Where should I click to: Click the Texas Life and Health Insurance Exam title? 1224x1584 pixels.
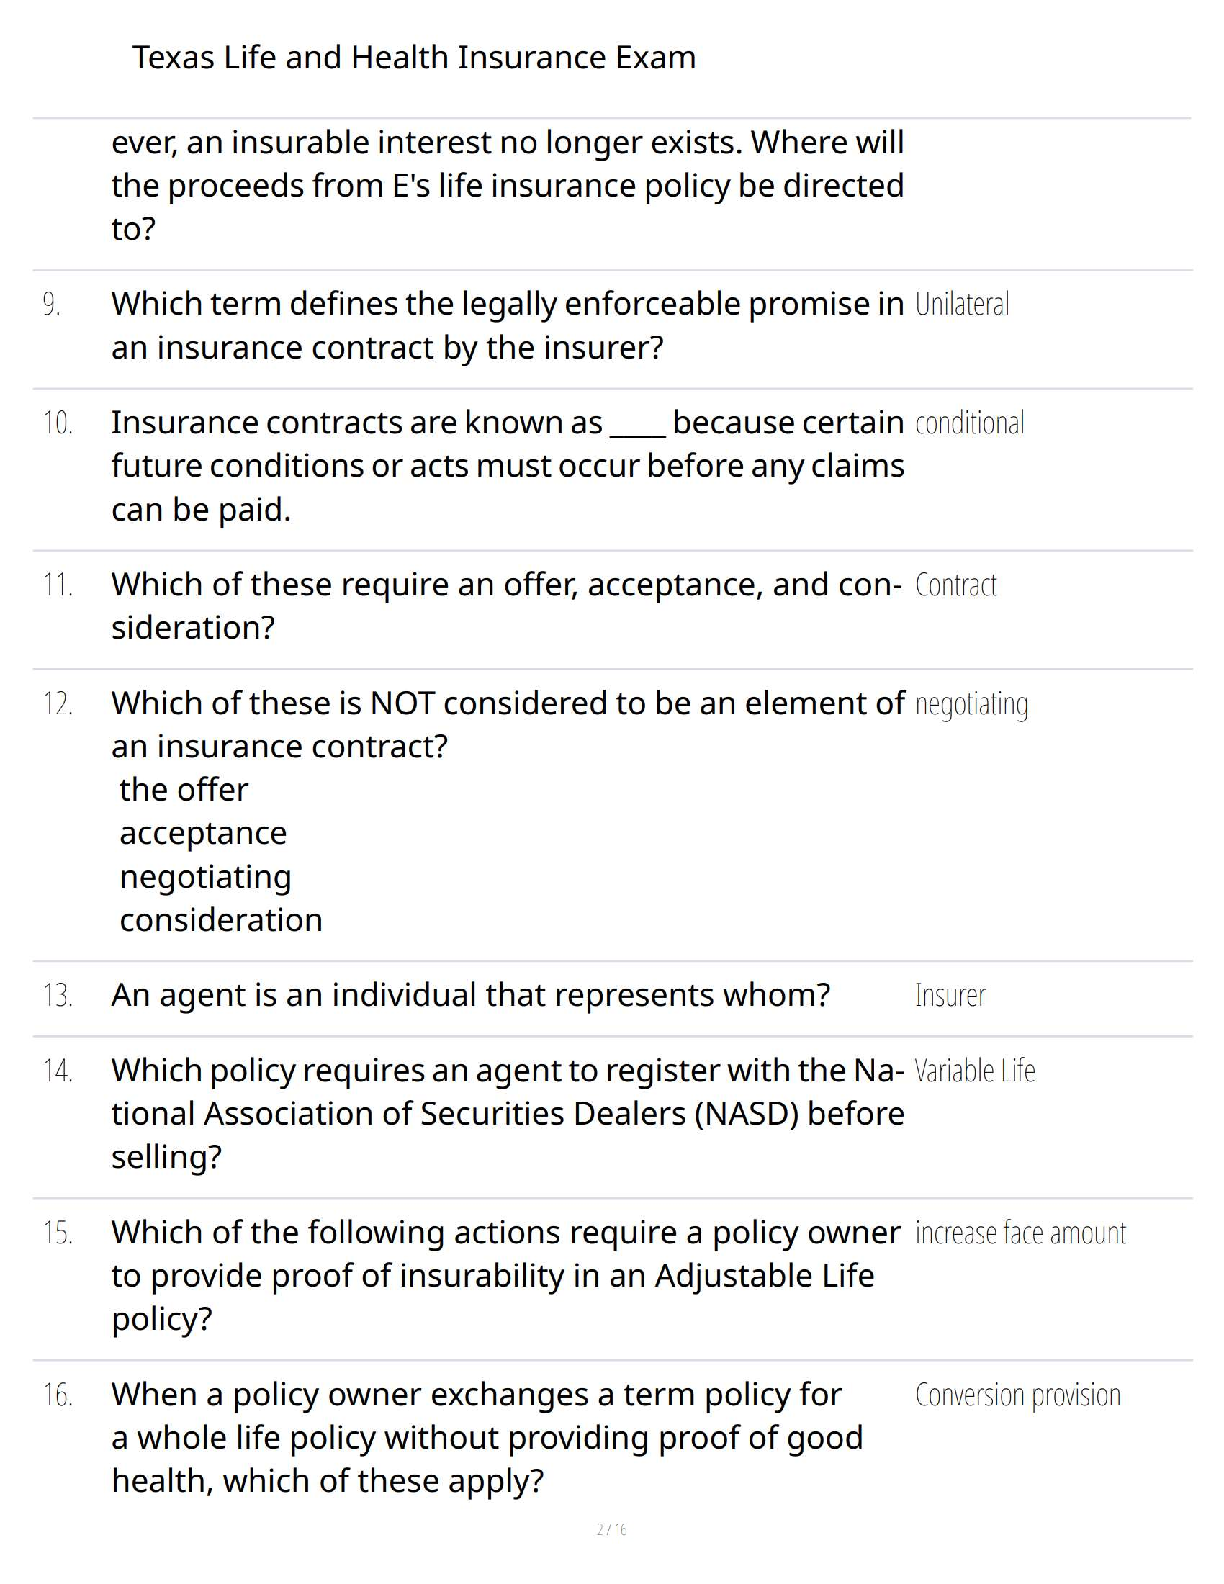point(414,57)
